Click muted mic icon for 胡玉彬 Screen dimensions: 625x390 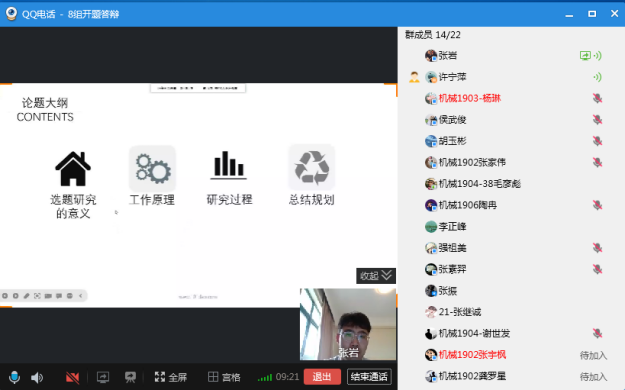(597, 141)
